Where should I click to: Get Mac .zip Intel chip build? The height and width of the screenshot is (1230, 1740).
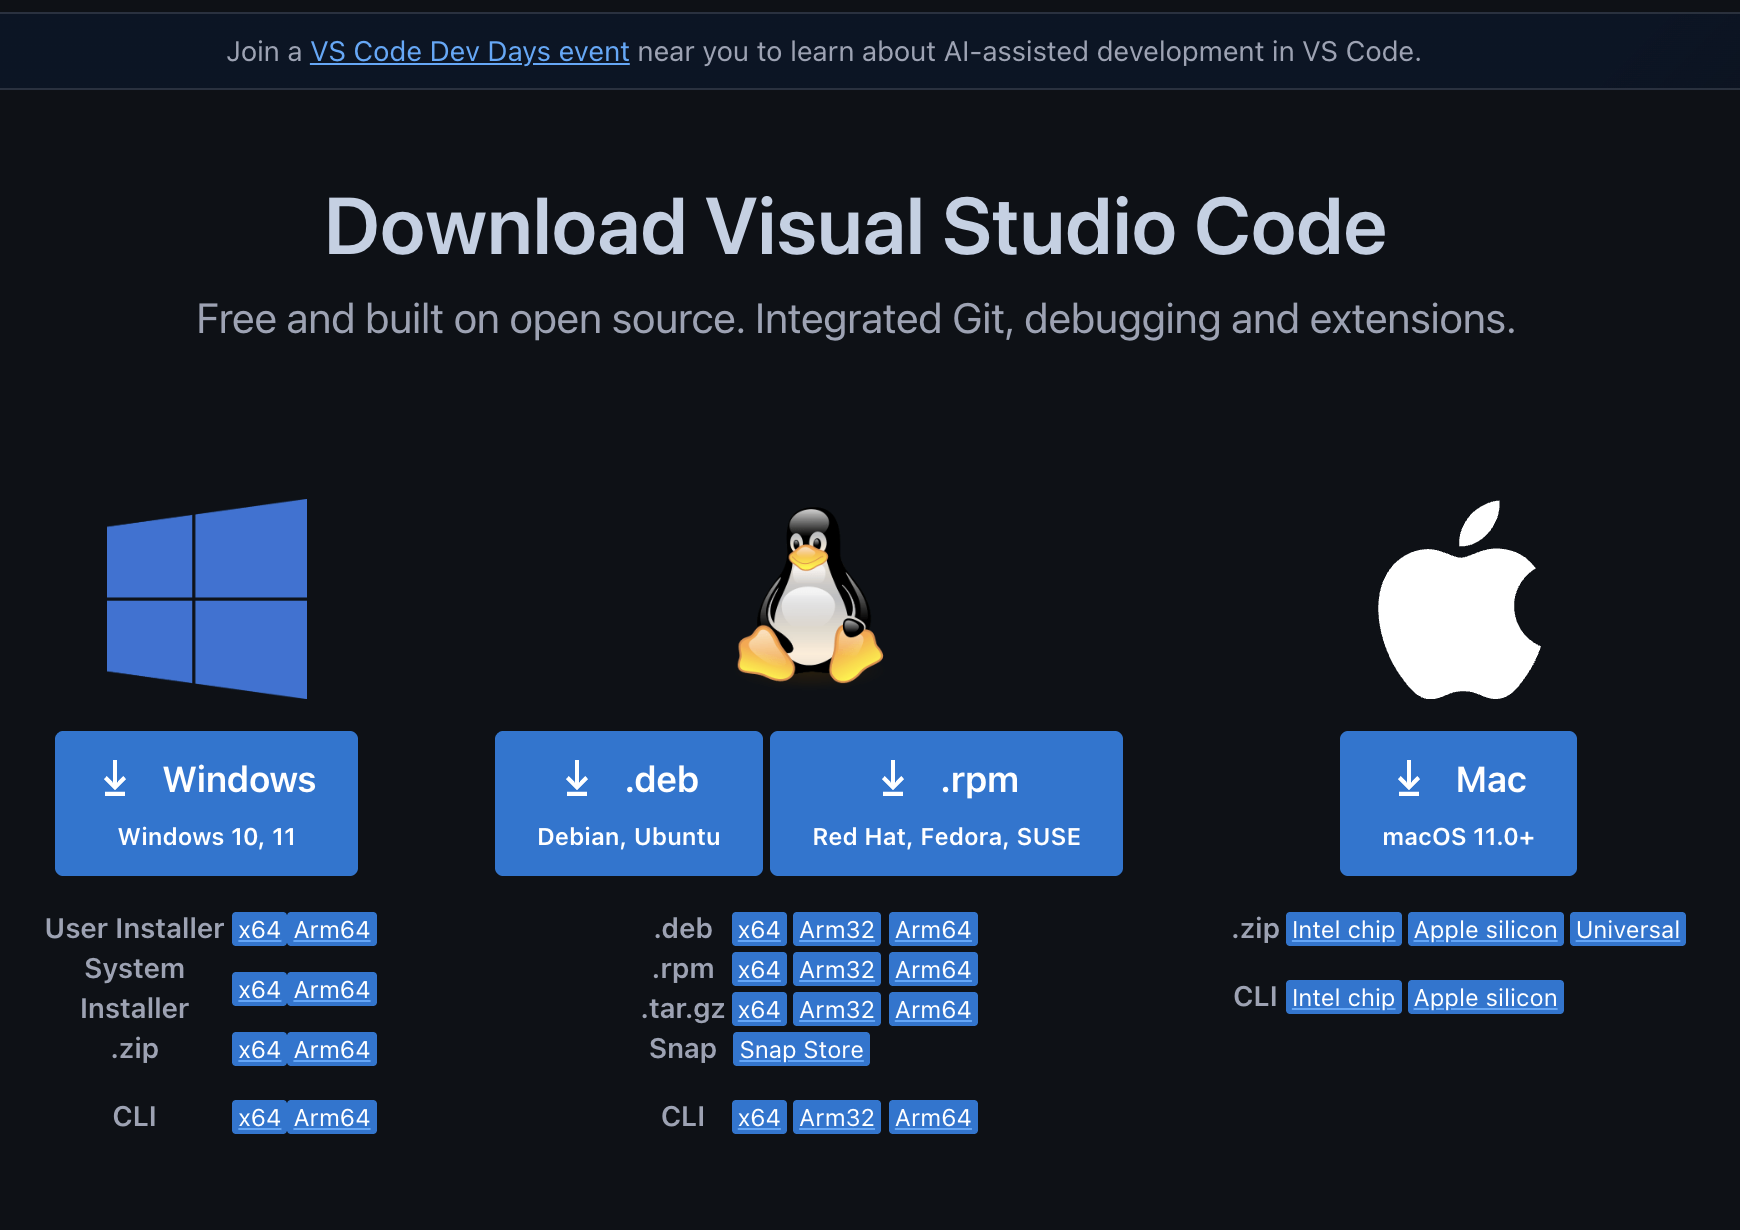pyautogui.click(x=1343, y=929)
